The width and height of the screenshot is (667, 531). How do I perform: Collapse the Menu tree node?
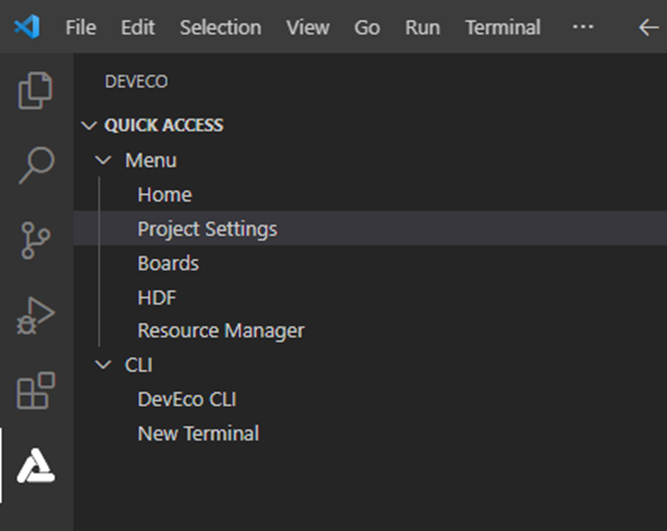pyautogui.click(x=103, y=160)
